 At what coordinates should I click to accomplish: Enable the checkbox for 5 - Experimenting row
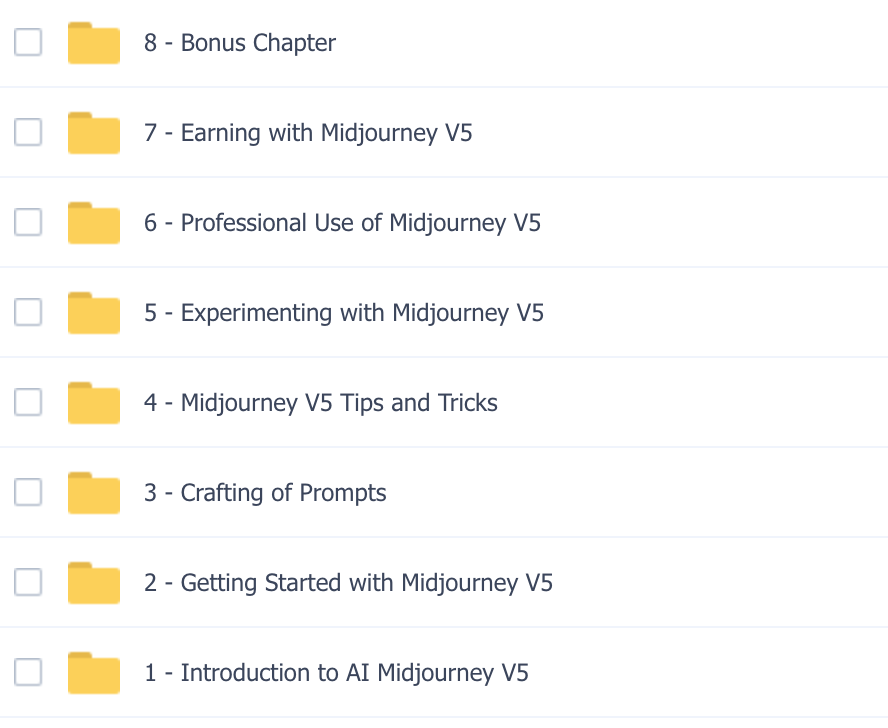(28, 312)
